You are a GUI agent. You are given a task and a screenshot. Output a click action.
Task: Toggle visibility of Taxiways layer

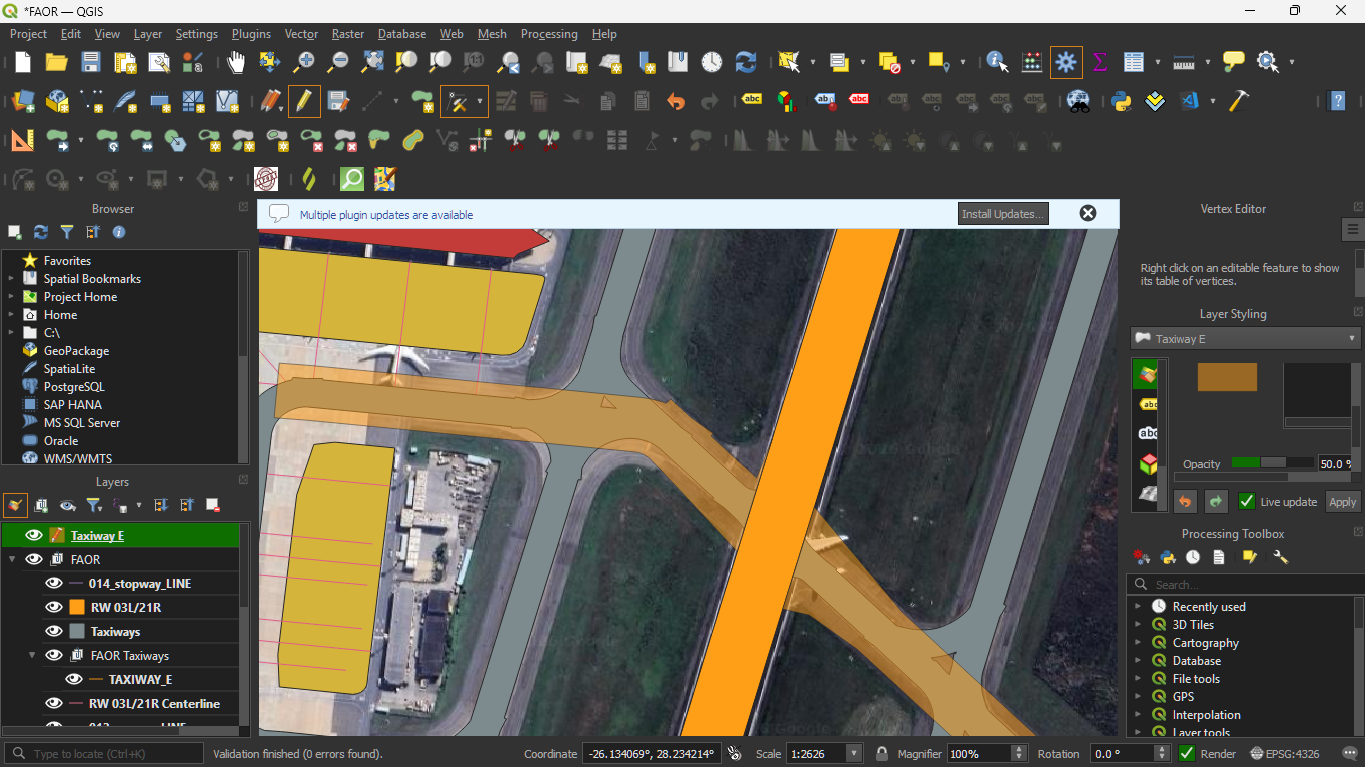(54, 631)
